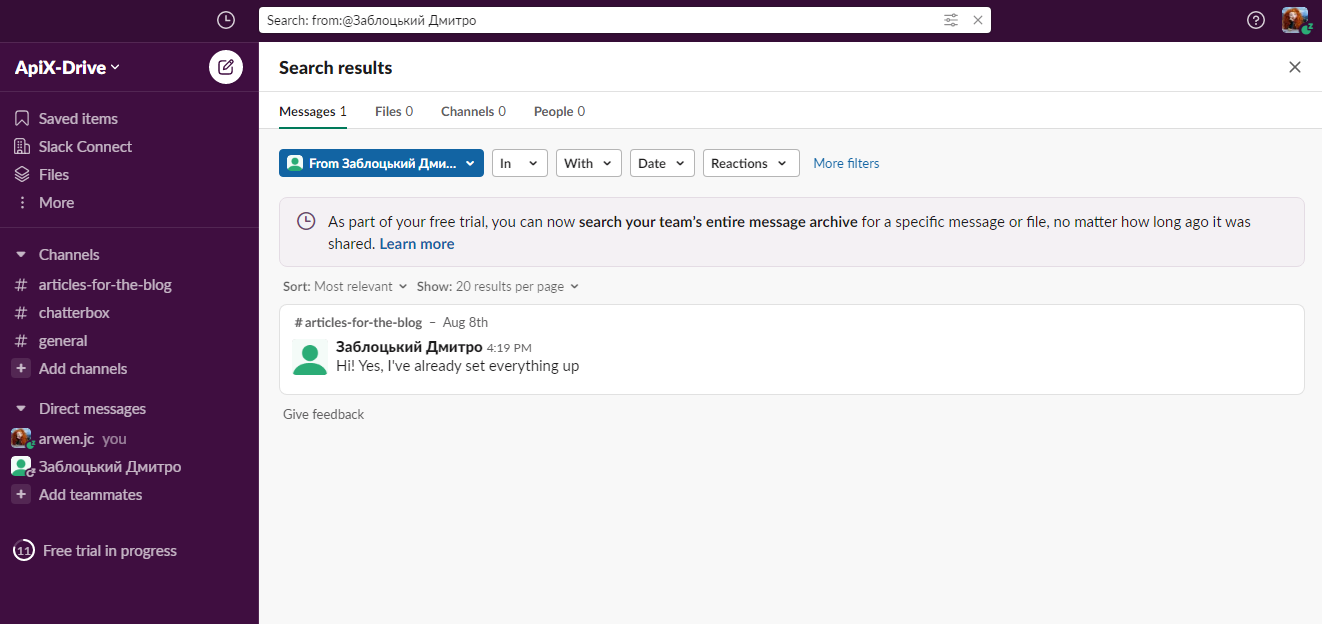Change Sort: Most relevant option
Viewport: 1322px width, 624px height.
(x=345, y=286)
